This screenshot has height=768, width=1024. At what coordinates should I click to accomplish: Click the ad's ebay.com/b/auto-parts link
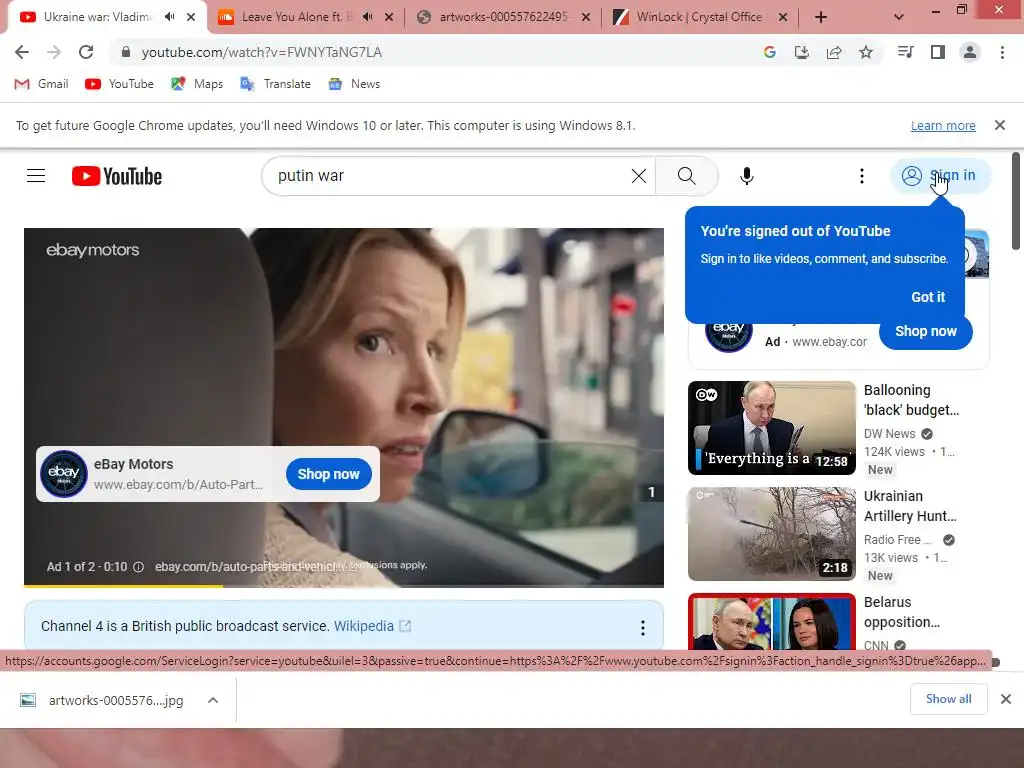pos(256,567)
